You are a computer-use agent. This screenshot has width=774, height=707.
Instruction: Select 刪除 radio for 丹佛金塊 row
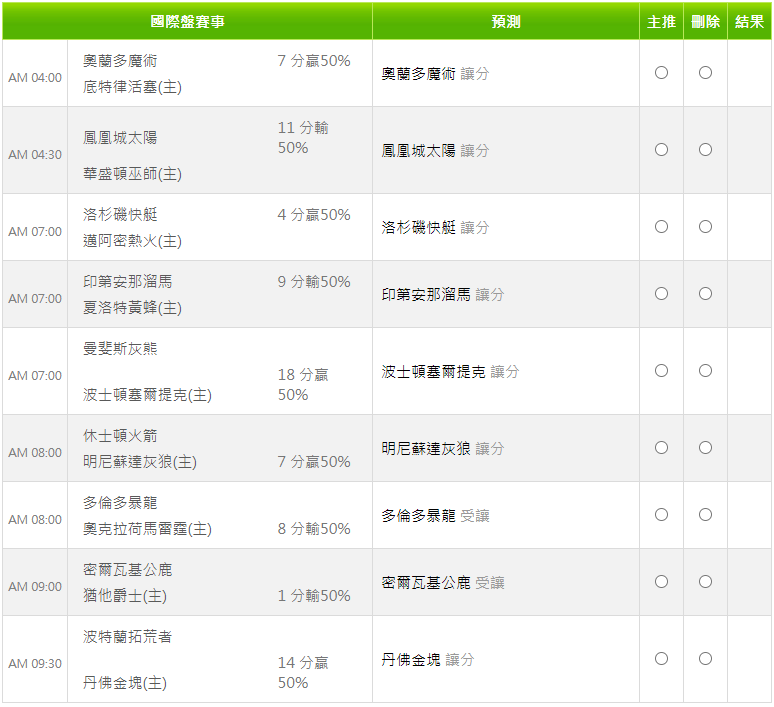[x=705, y=659]
